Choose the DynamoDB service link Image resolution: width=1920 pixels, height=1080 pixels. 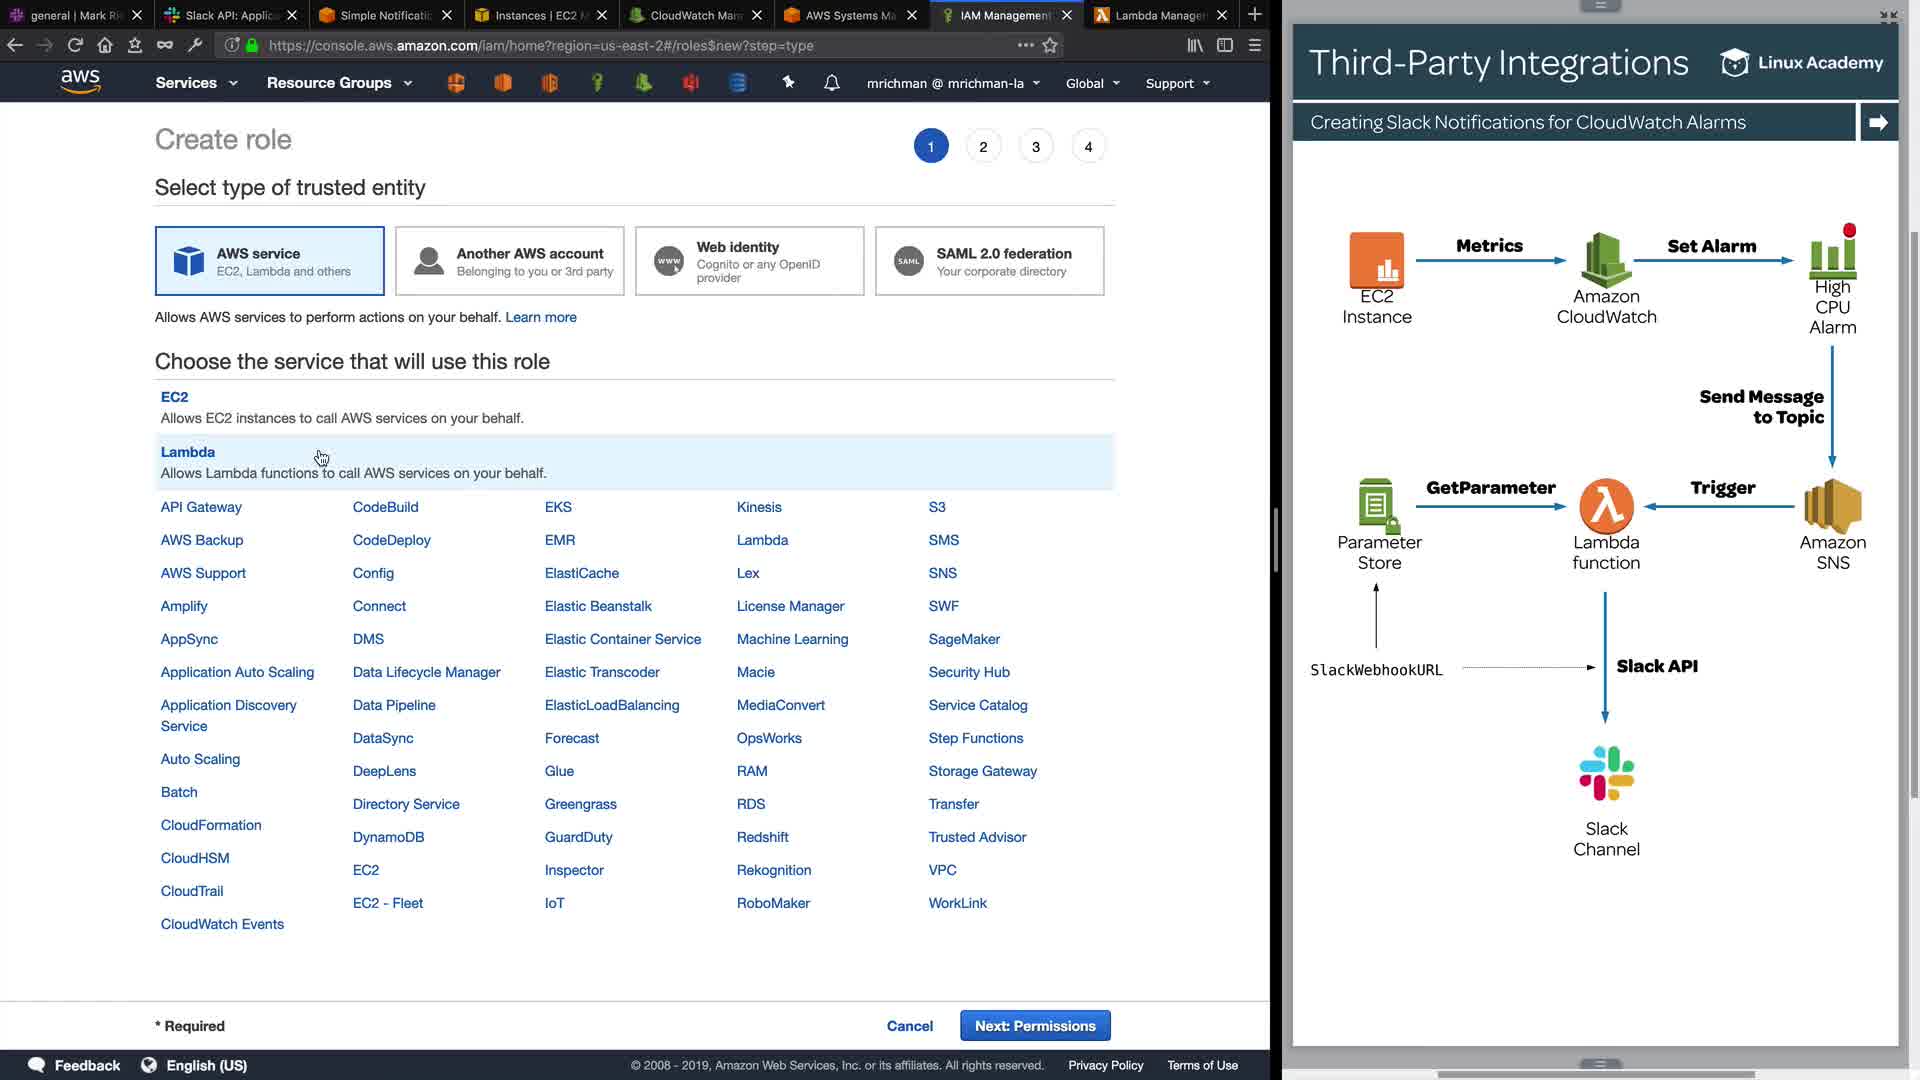tap(388, 837)
